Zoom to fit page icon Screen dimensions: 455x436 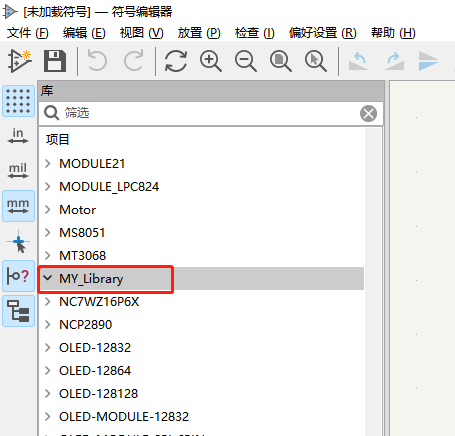(281, 61)
